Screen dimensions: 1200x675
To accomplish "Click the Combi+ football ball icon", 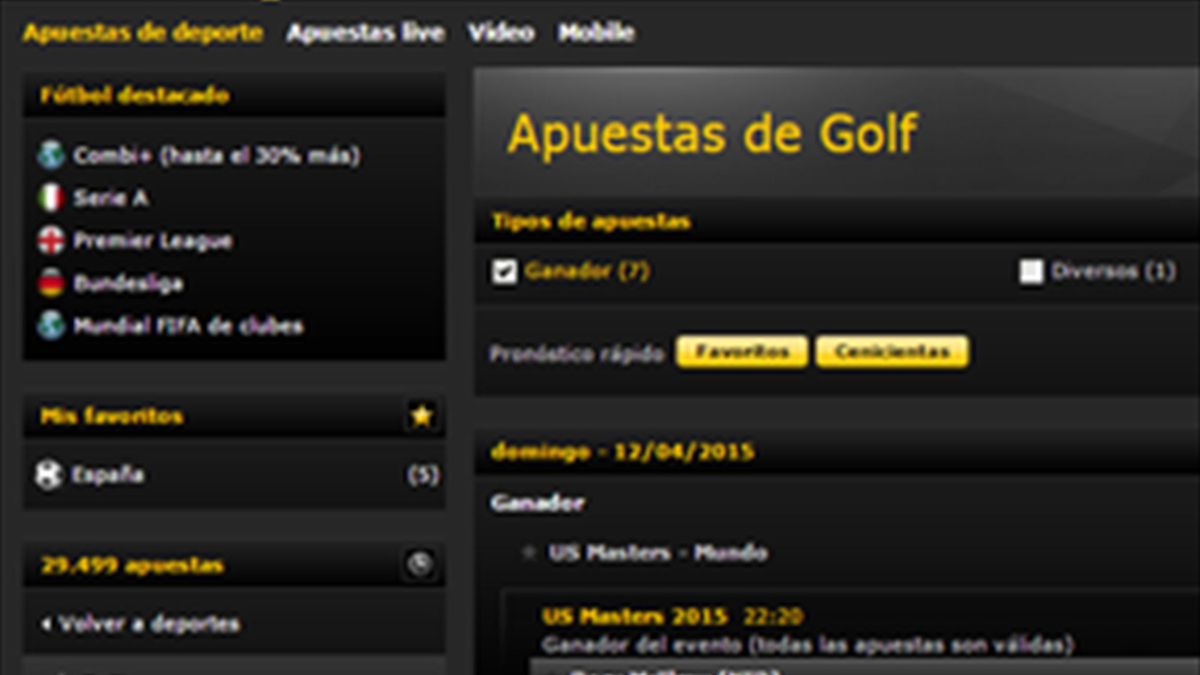I will (x=51, y=155).
